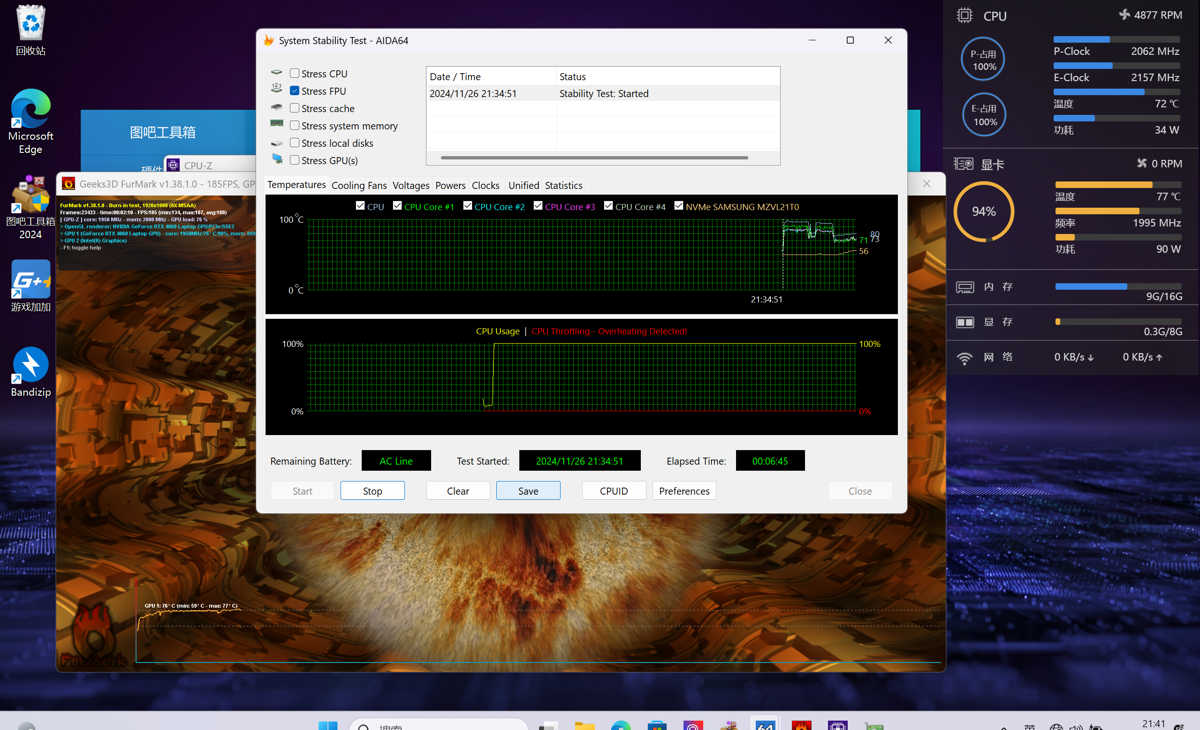Click the P-占用 100% circular gauge
1200x730 pixels.
[984, 60]
